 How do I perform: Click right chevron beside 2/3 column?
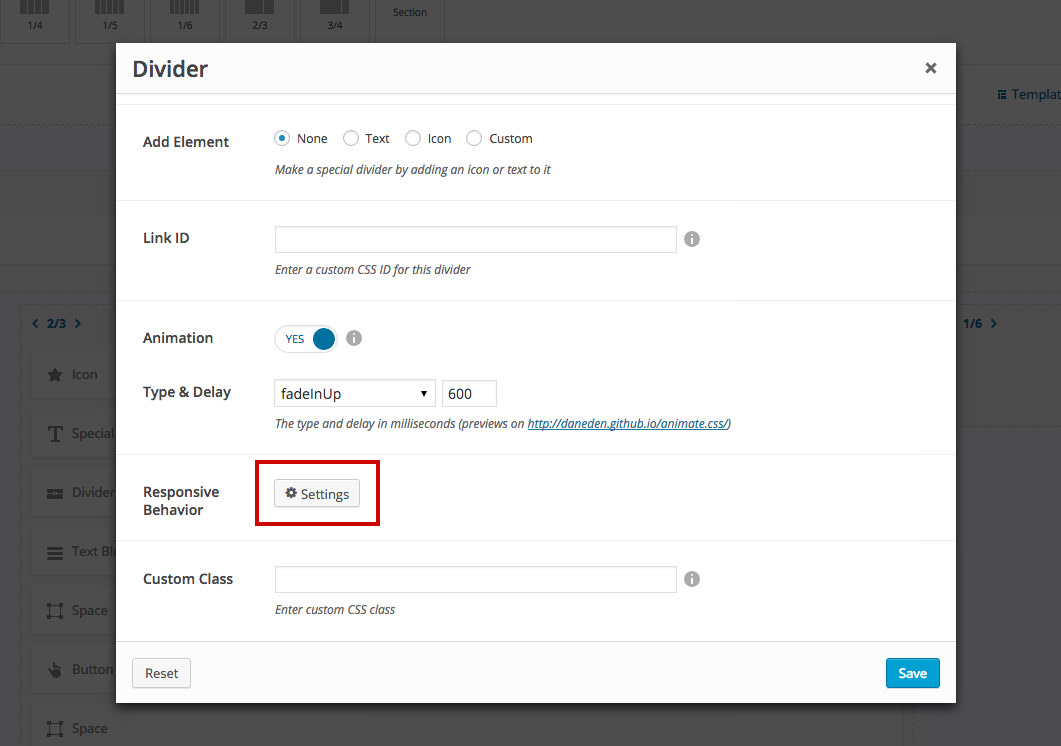[x=78, y=324]
